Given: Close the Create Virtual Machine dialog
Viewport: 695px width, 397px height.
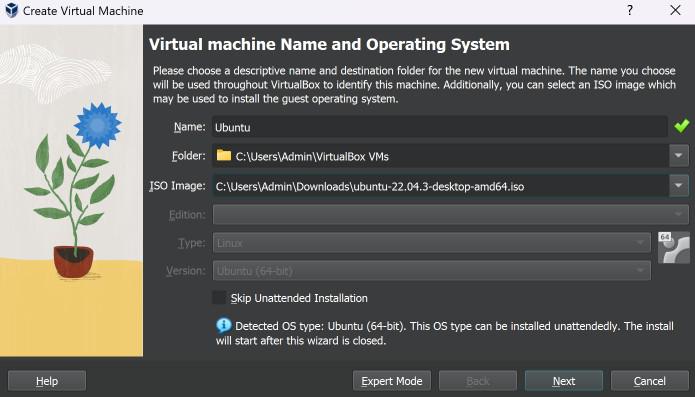Looking at the screenshot, I should click(675, 10).
